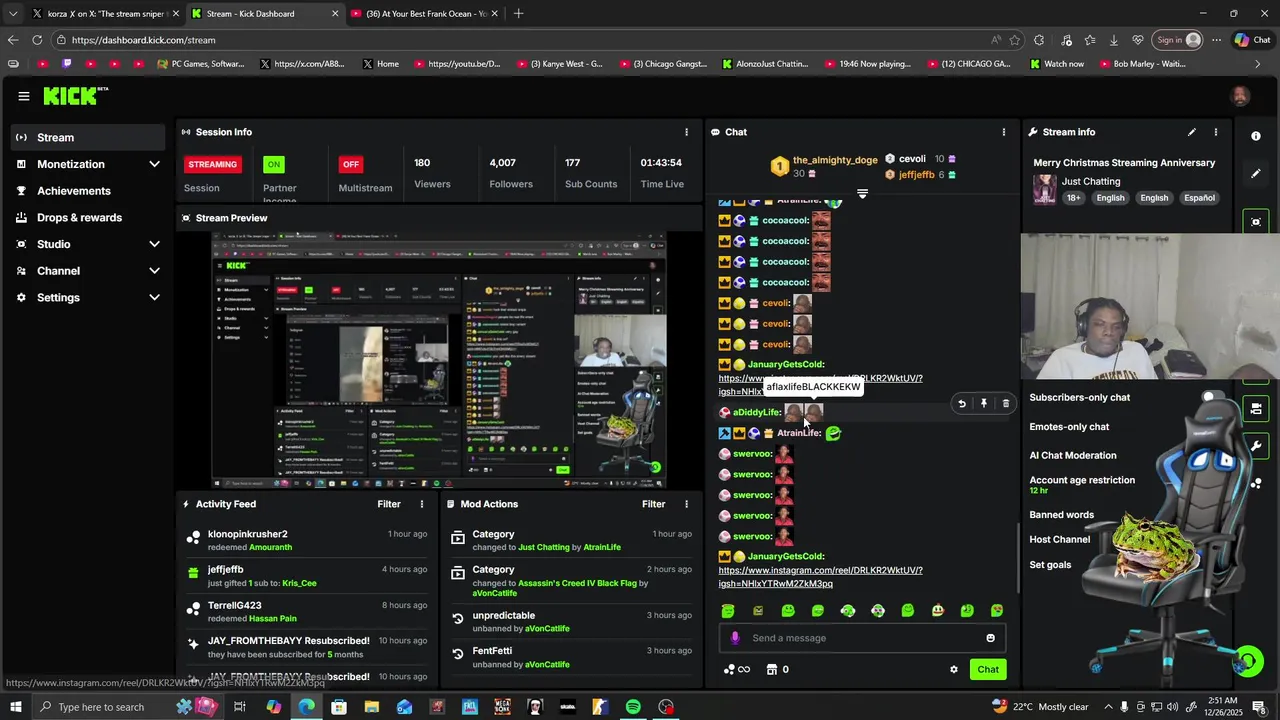Open the emoji picker in message box
The height and width of the screenshot is (720, 1280).
(991, 638)
